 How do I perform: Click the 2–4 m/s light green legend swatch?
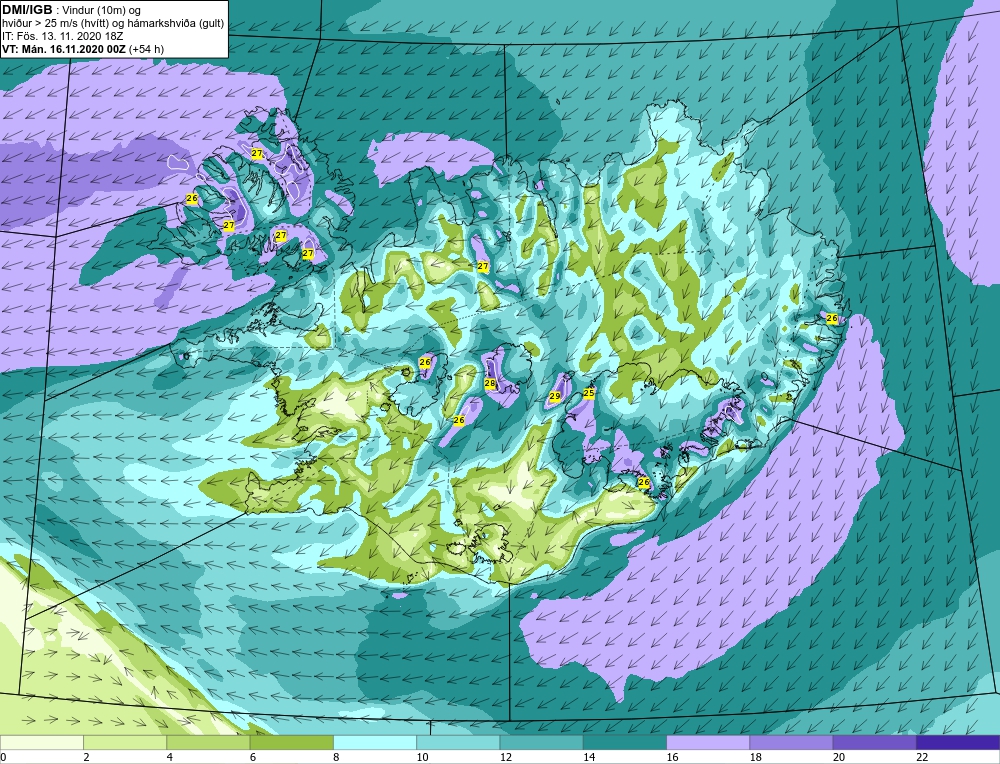[x=125, y=742]
